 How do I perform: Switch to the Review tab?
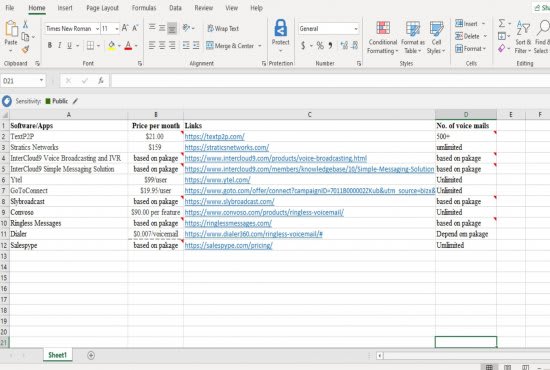click(203, 8)
